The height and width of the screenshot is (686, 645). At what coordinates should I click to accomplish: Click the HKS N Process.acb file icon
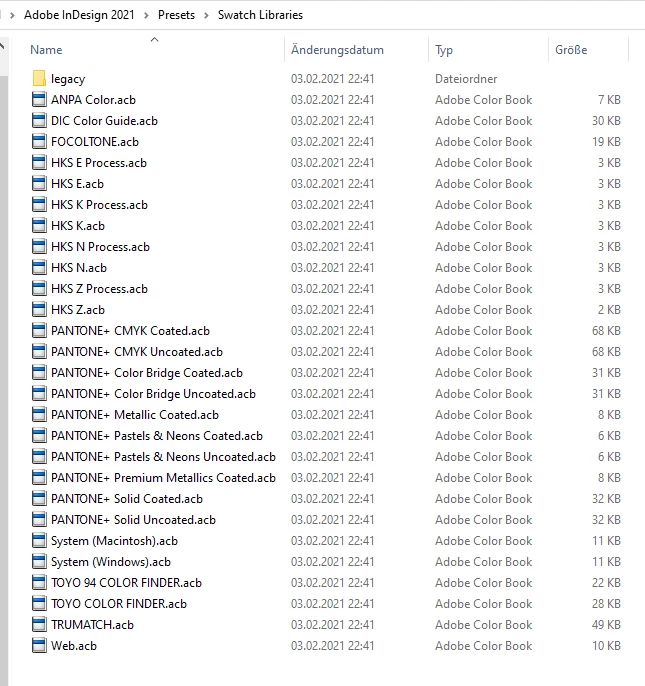point(39,247)
